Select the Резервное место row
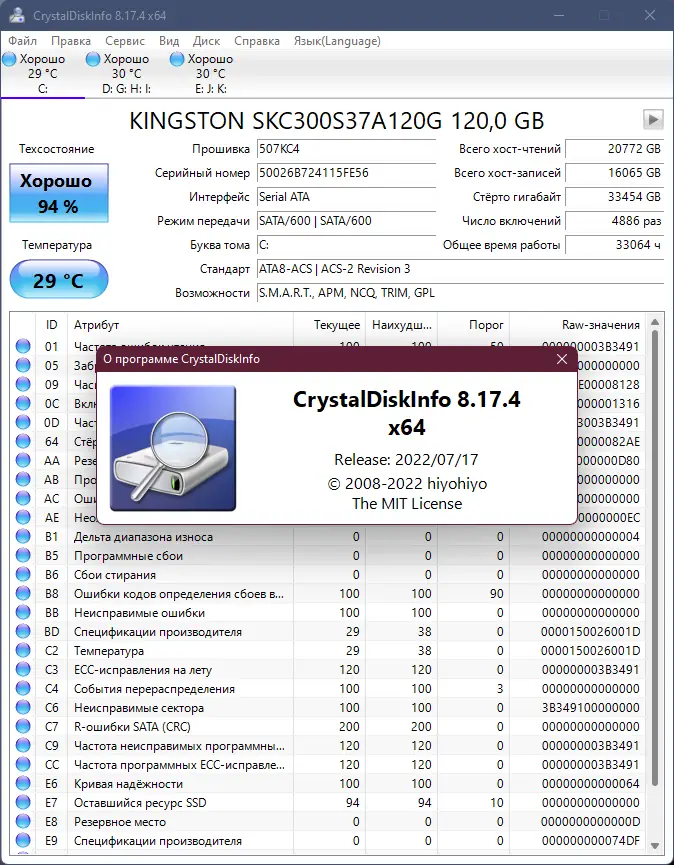This screenshot has width=674, height=865. [x=328, y=822]
